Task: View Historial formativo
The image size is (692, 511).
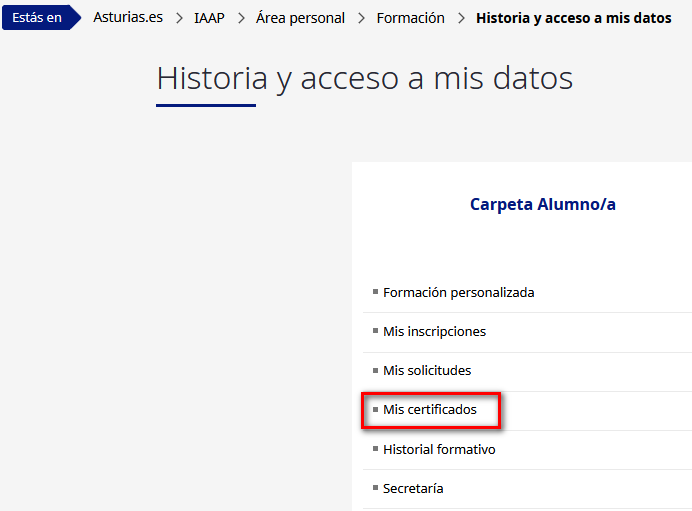Action: coord(439,450)
